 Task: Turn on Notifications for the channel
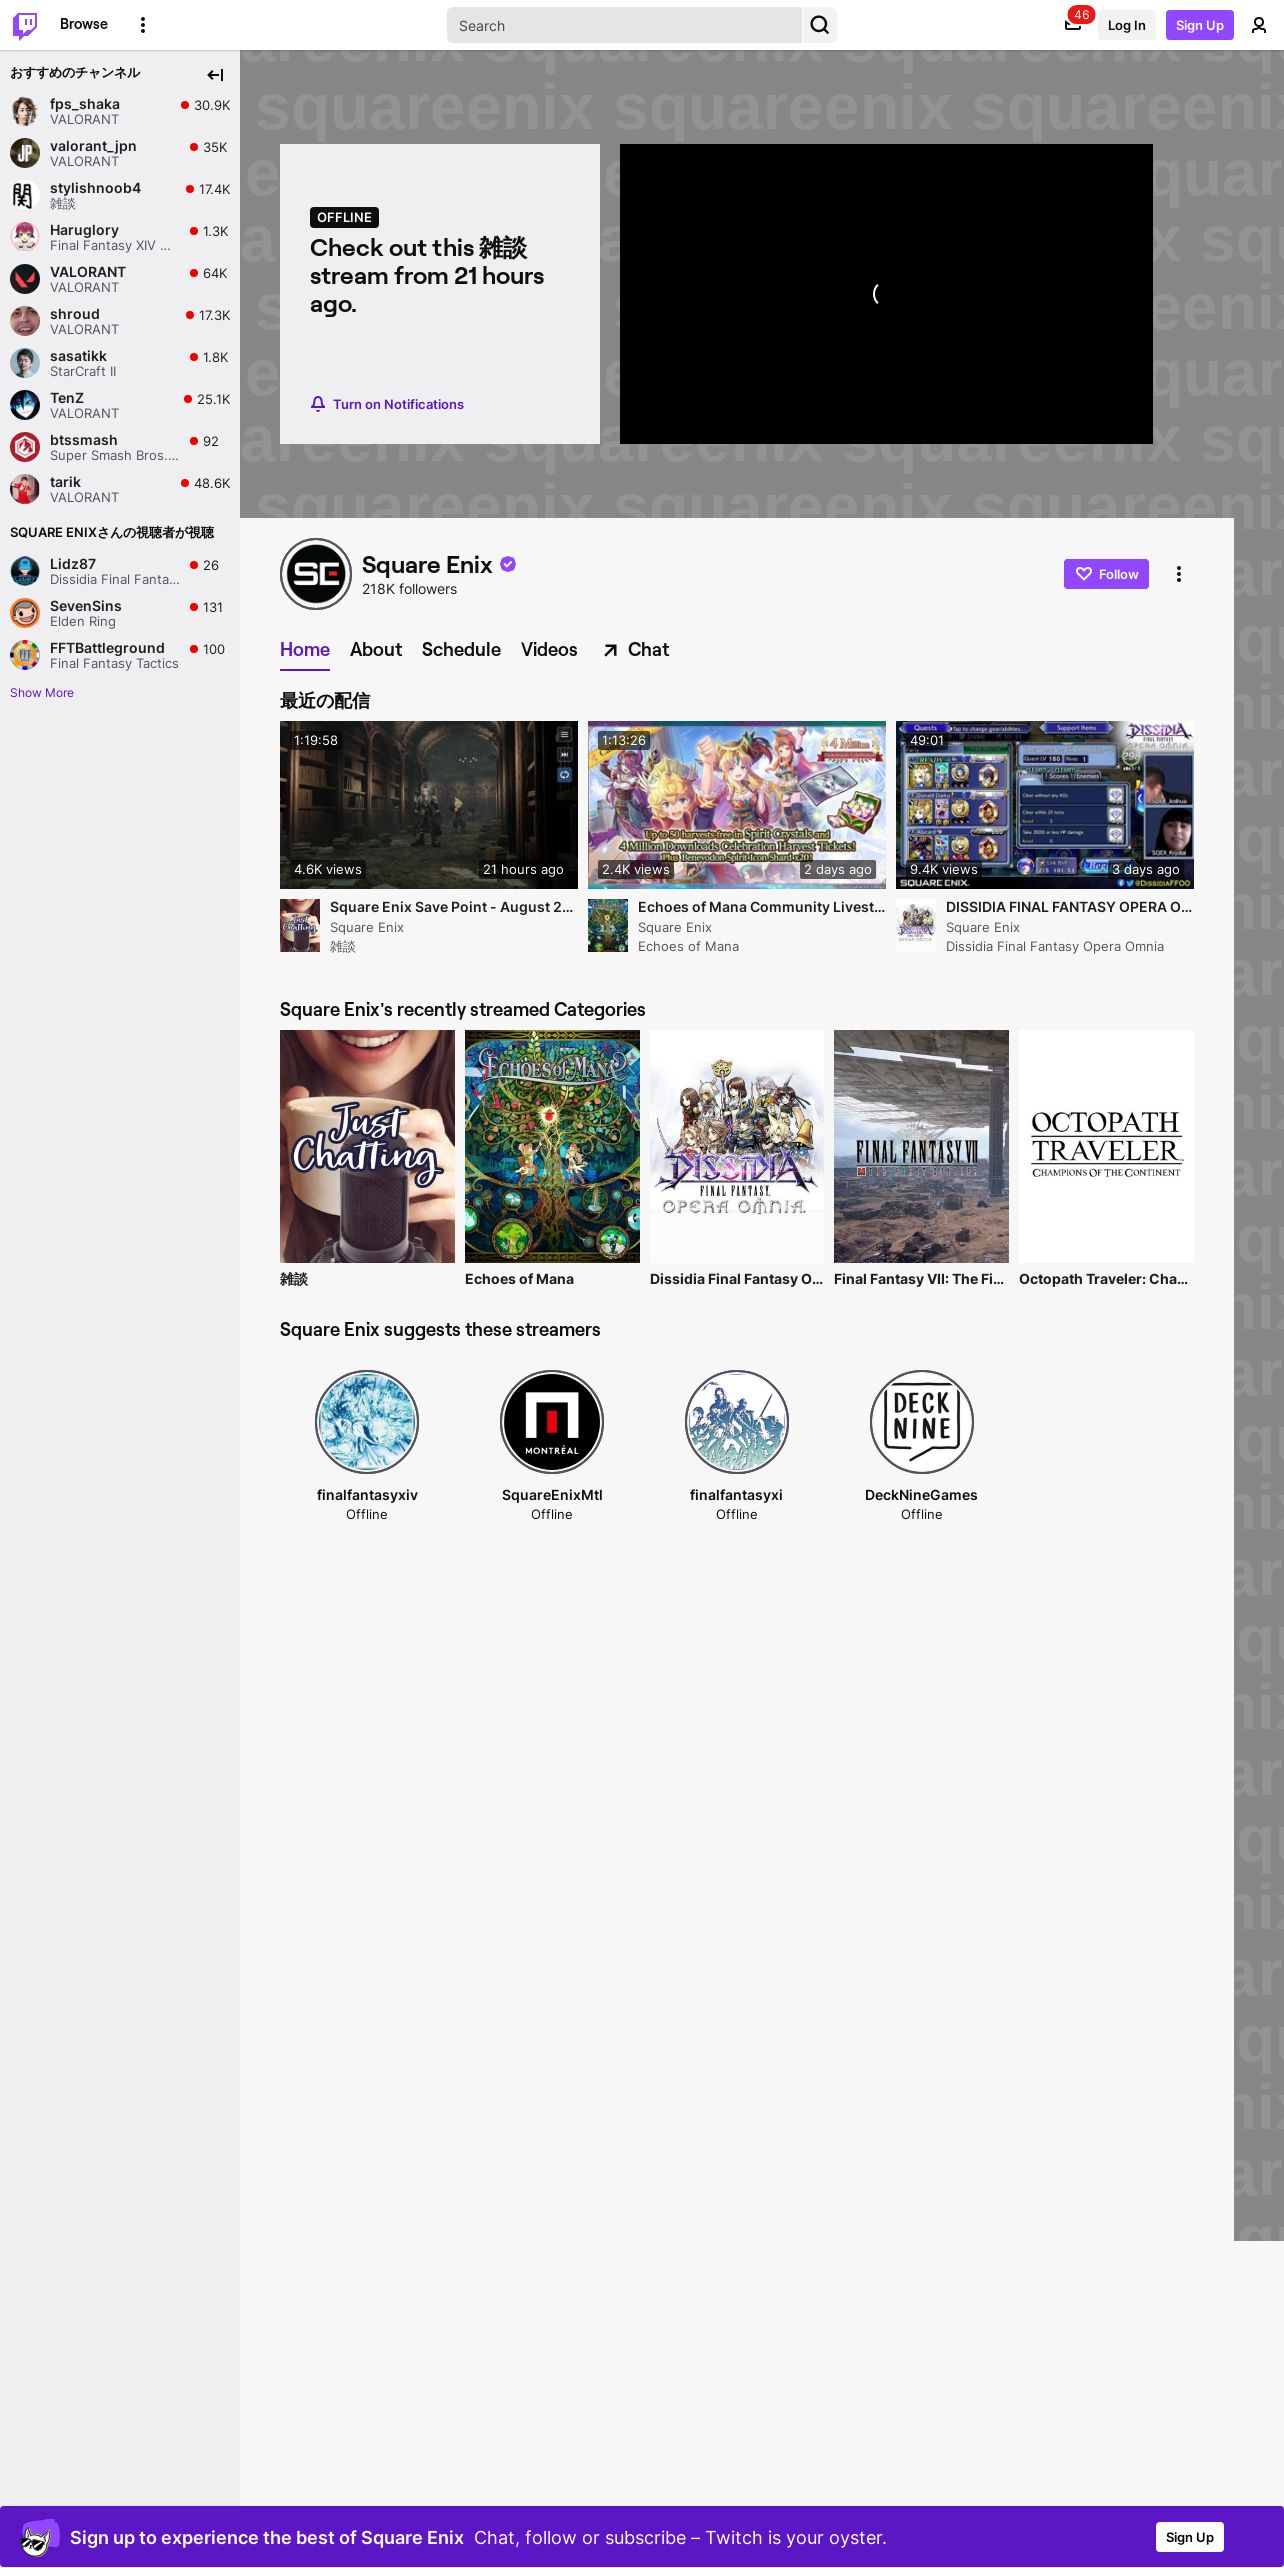click(x=387, y=404)
